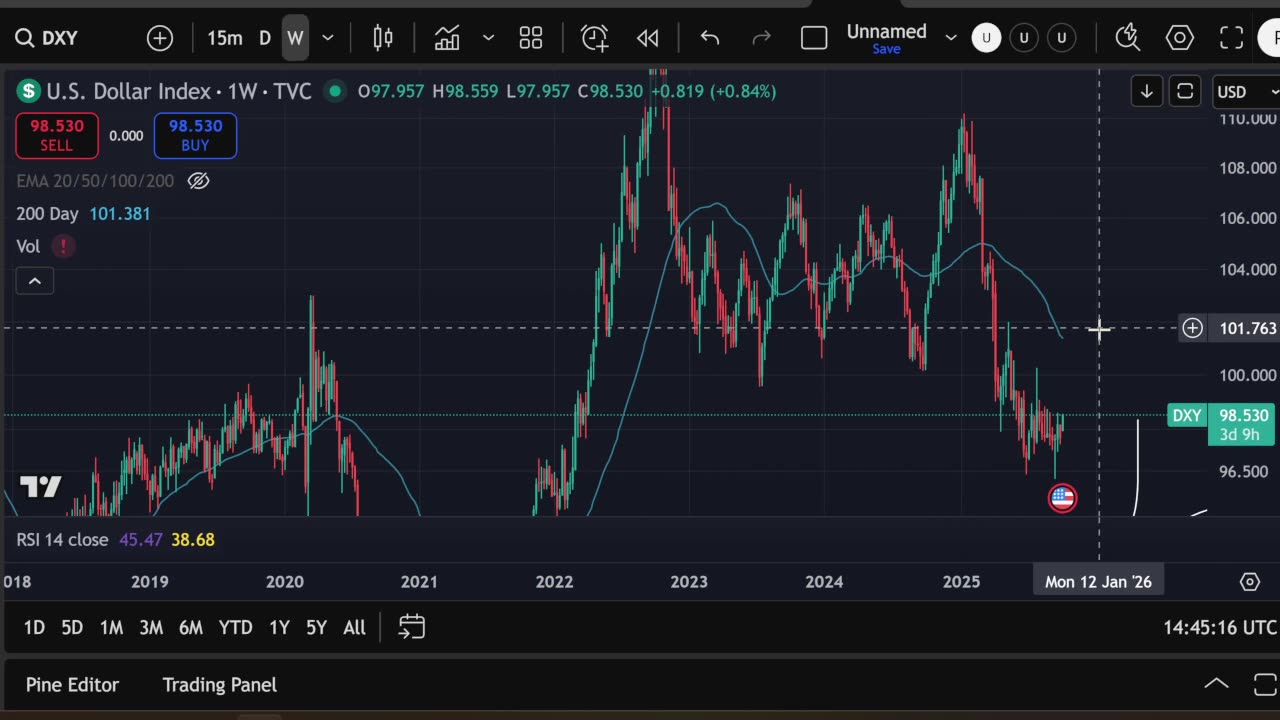Open the candlestick chart style menu
Viewport: 1280px width, 720px height.
pyautogui.click(x=383, y=38)
